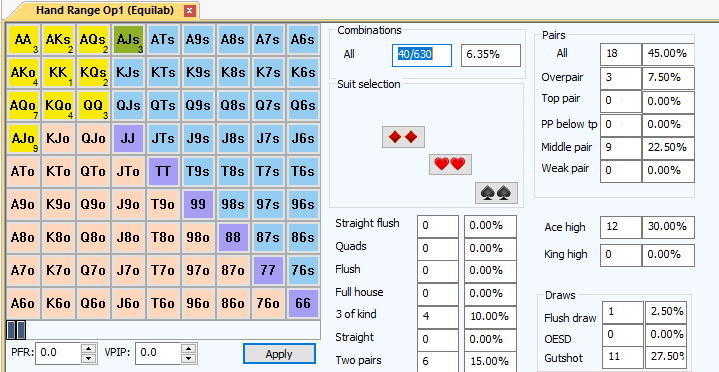Click the 6.35% combinations percentage field
Image resolution: width=719 pixels, height=372 pixels.
[x=491, y=55]
